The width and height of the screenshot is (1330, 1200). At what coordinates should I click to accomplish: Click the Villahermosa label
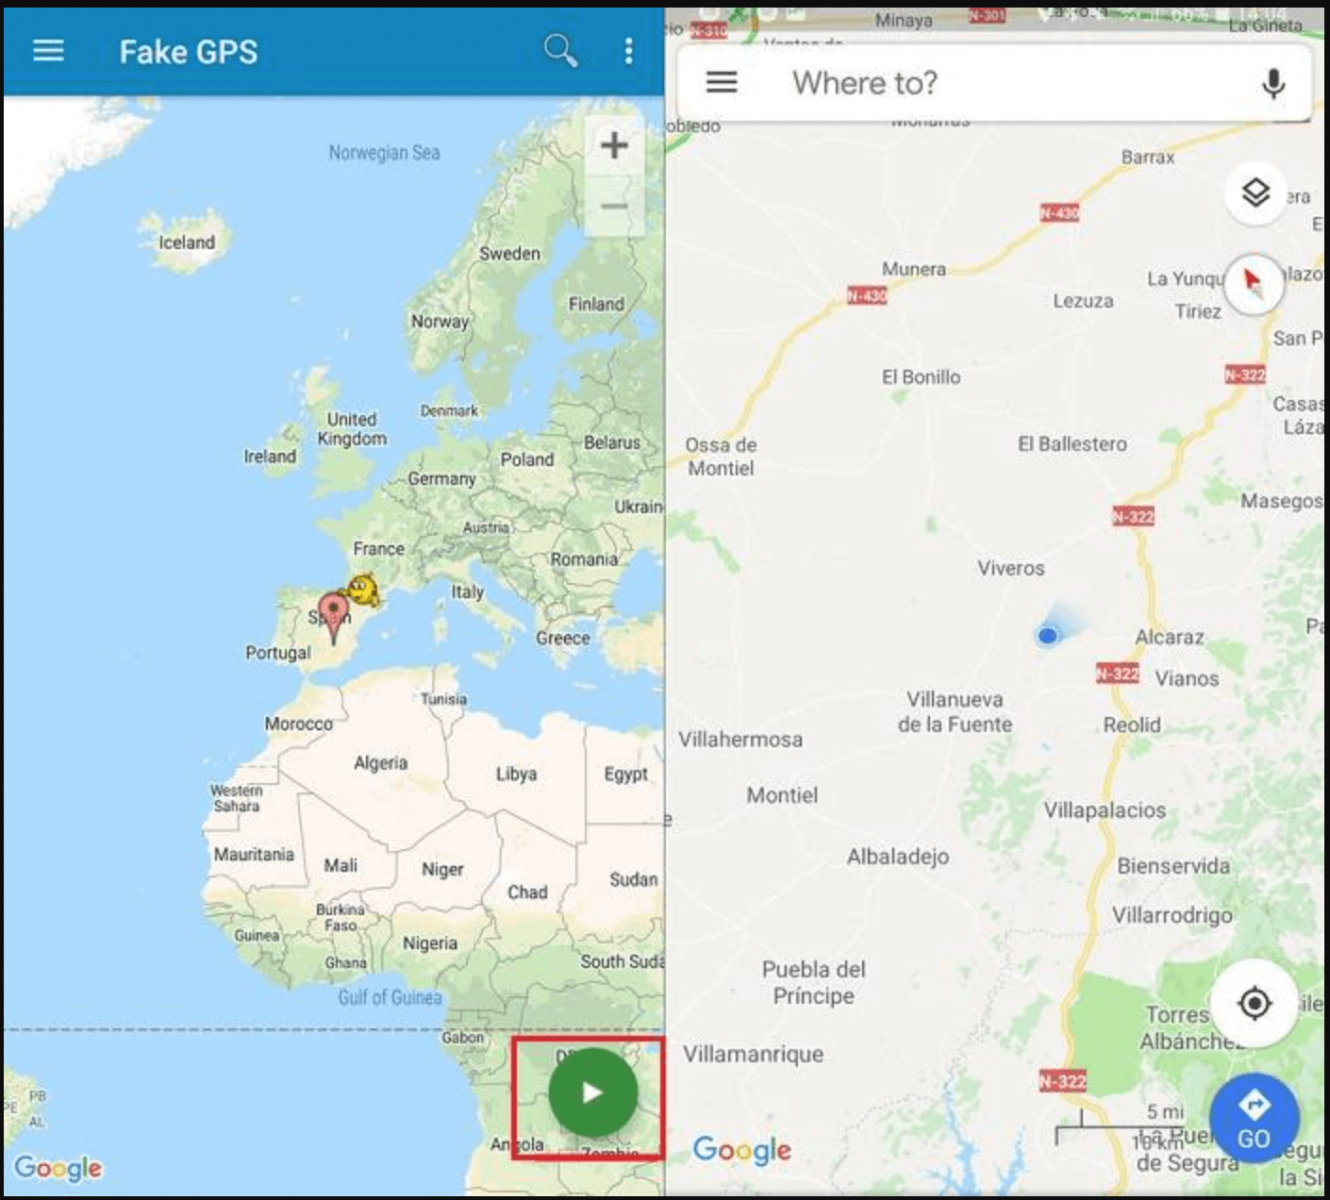(740, 739)
